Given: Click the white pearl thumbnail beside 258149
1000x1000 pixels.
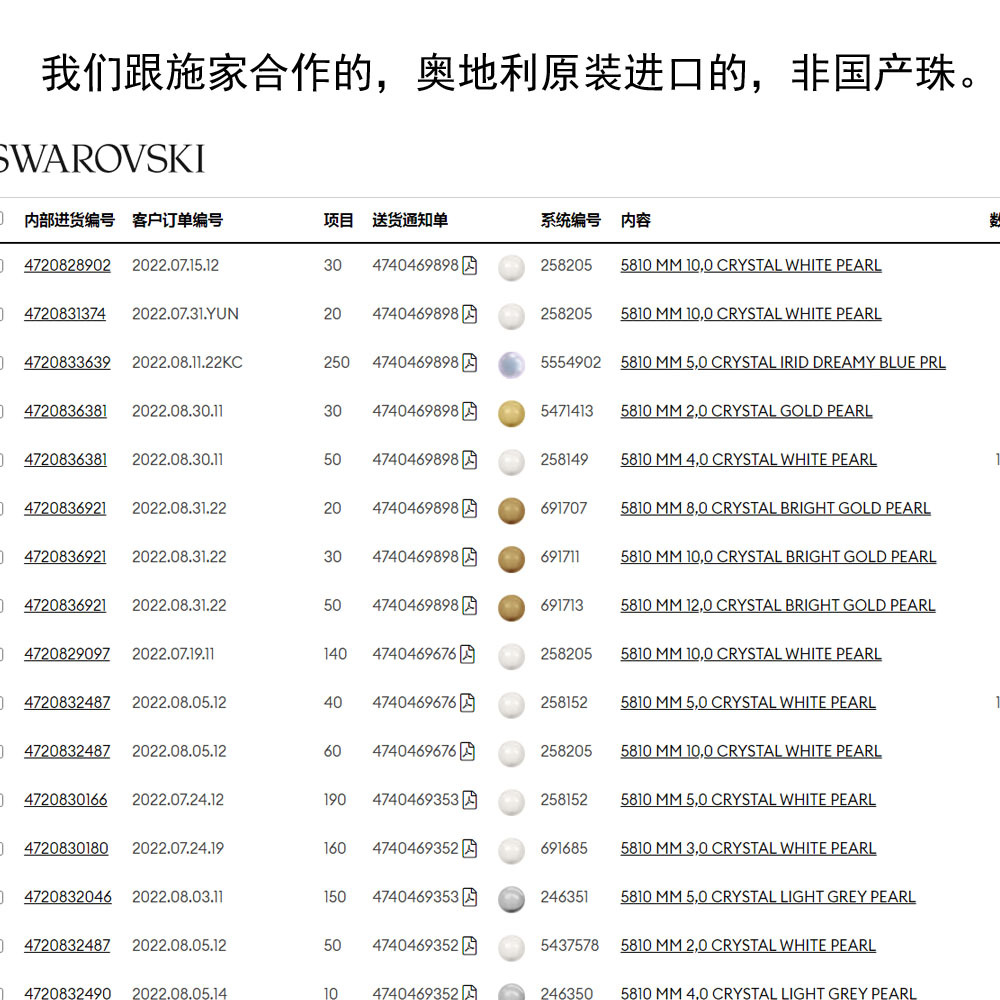Looking at the screenshot, I should (x=511, y=461).
